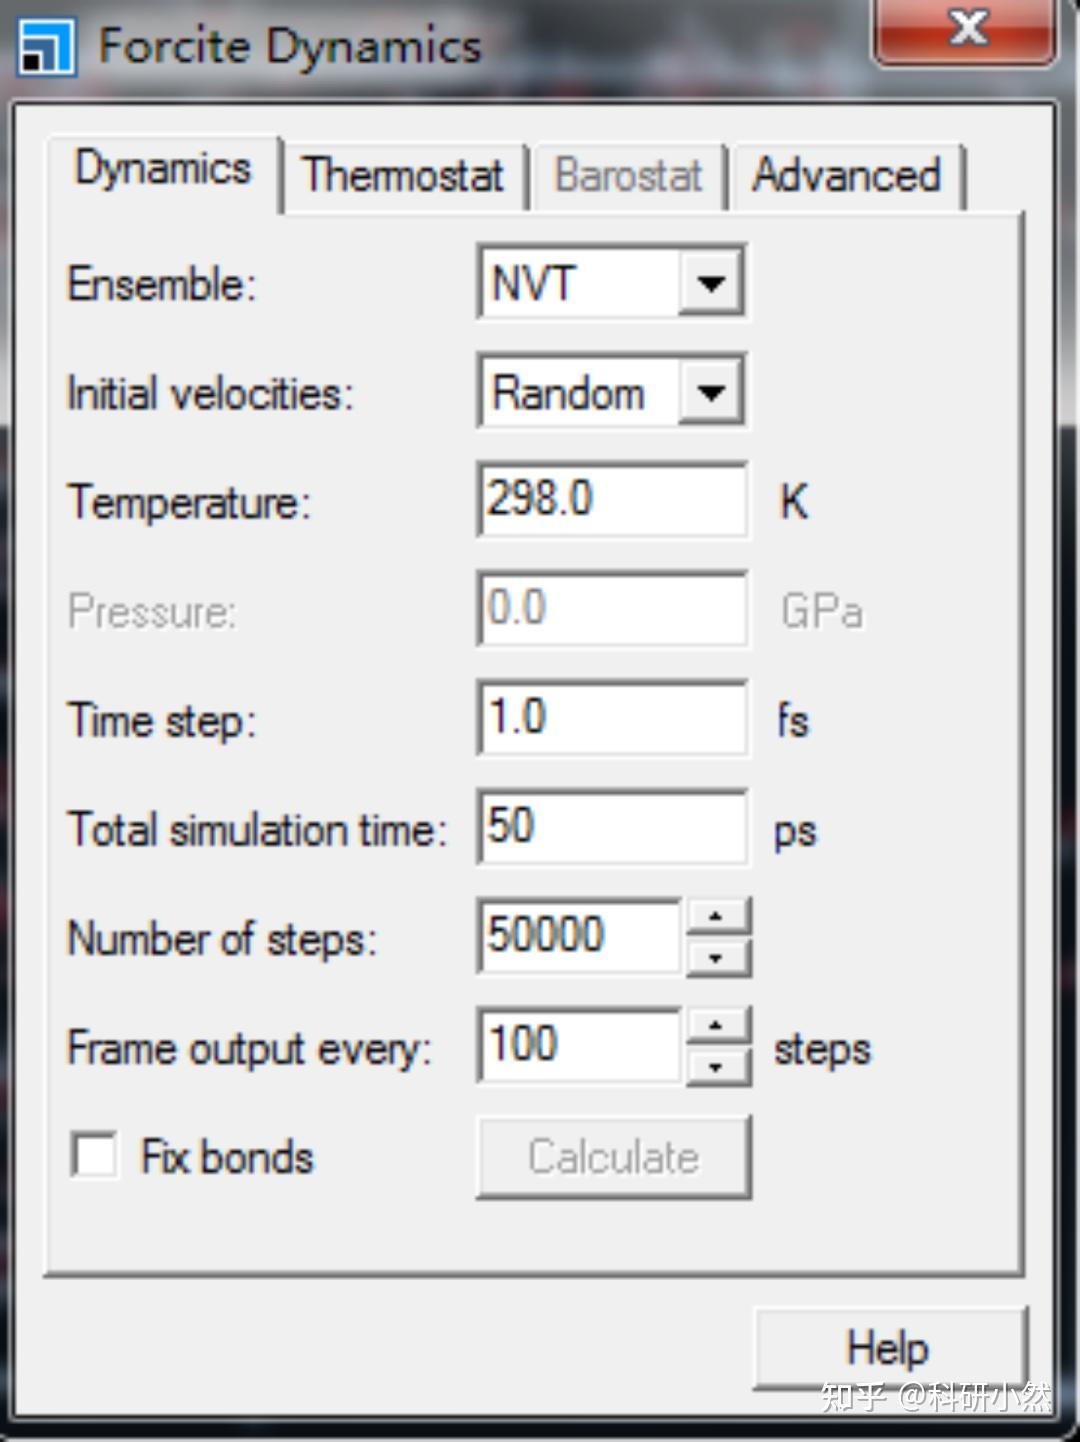Decrement Frame output every spinner down

(x=716, y=1067)
